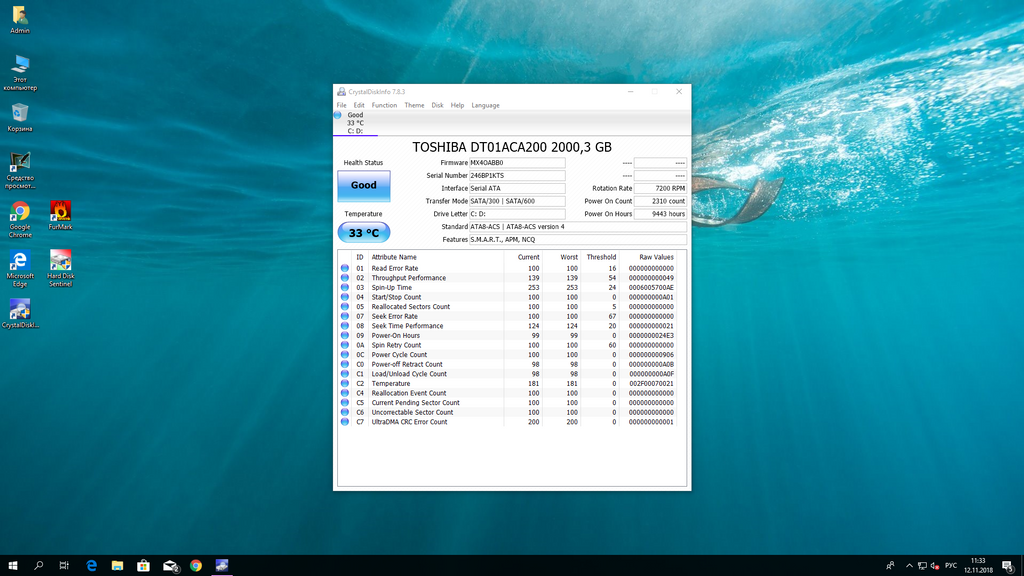This screenshot has width=1024, height=576.
Task: Click the Power On Hours value
Action: 660,214
